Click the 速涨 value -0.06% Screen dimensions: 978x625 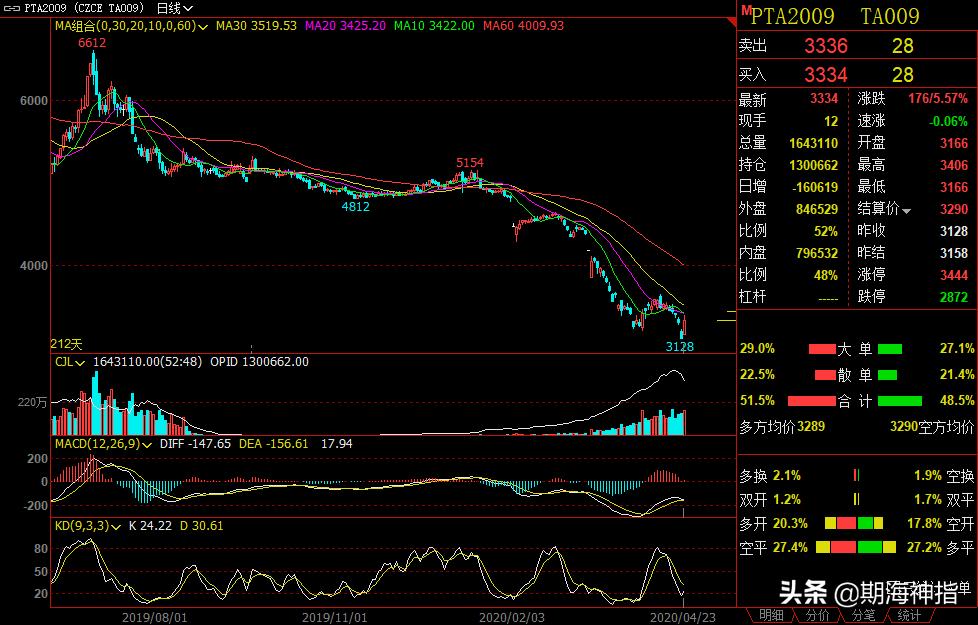[x=948, y=122]
